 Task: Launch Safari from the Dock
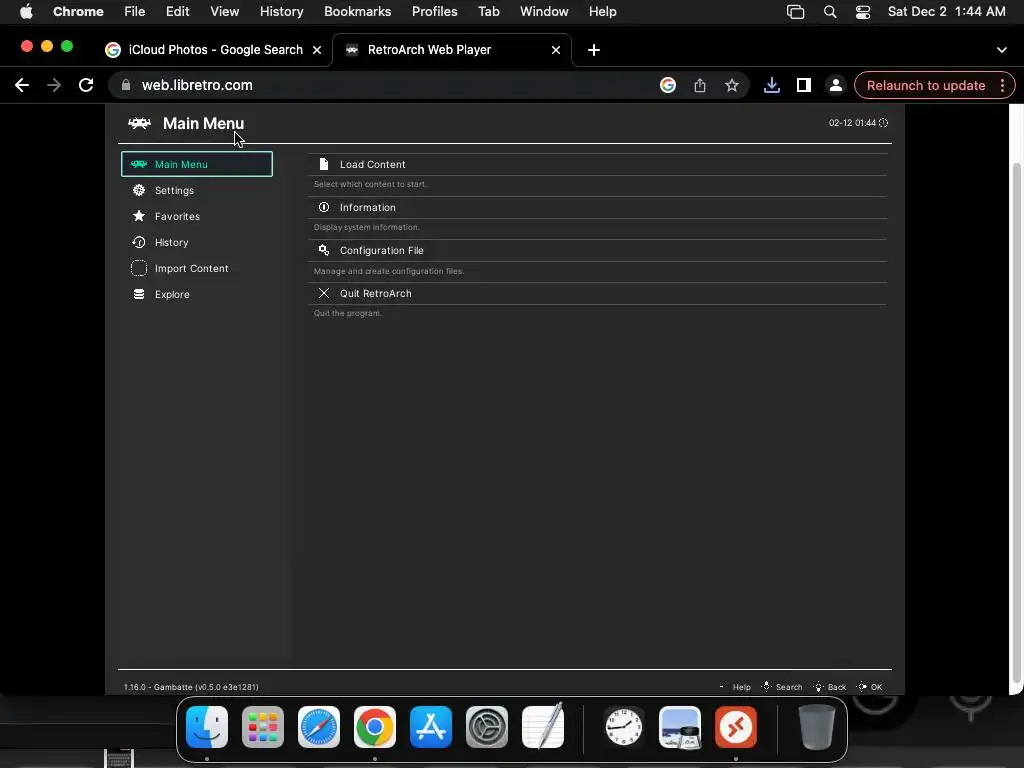coord(319,726)
